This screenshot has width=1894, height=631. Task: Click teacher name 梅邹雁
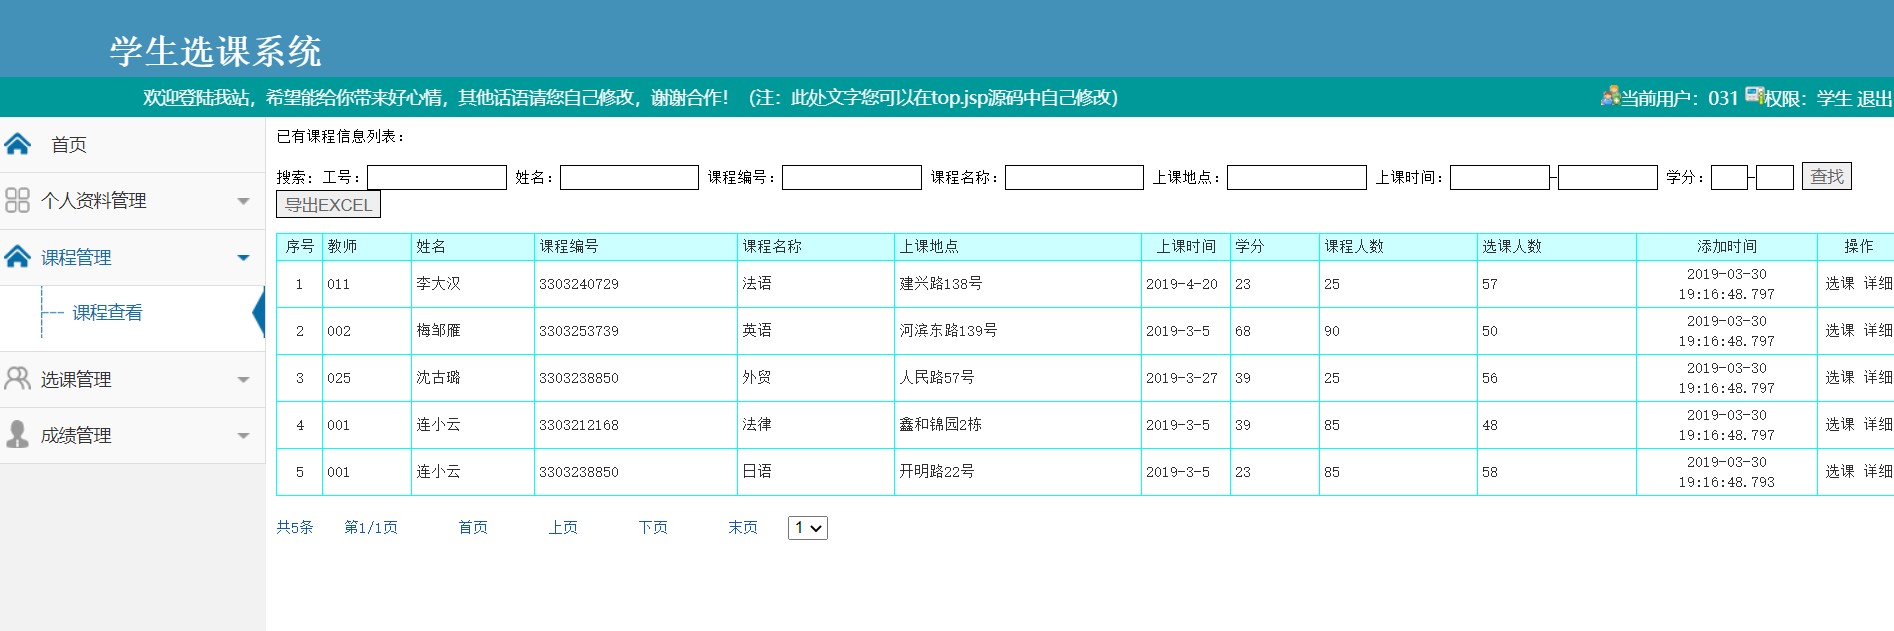tap(439, 331)
